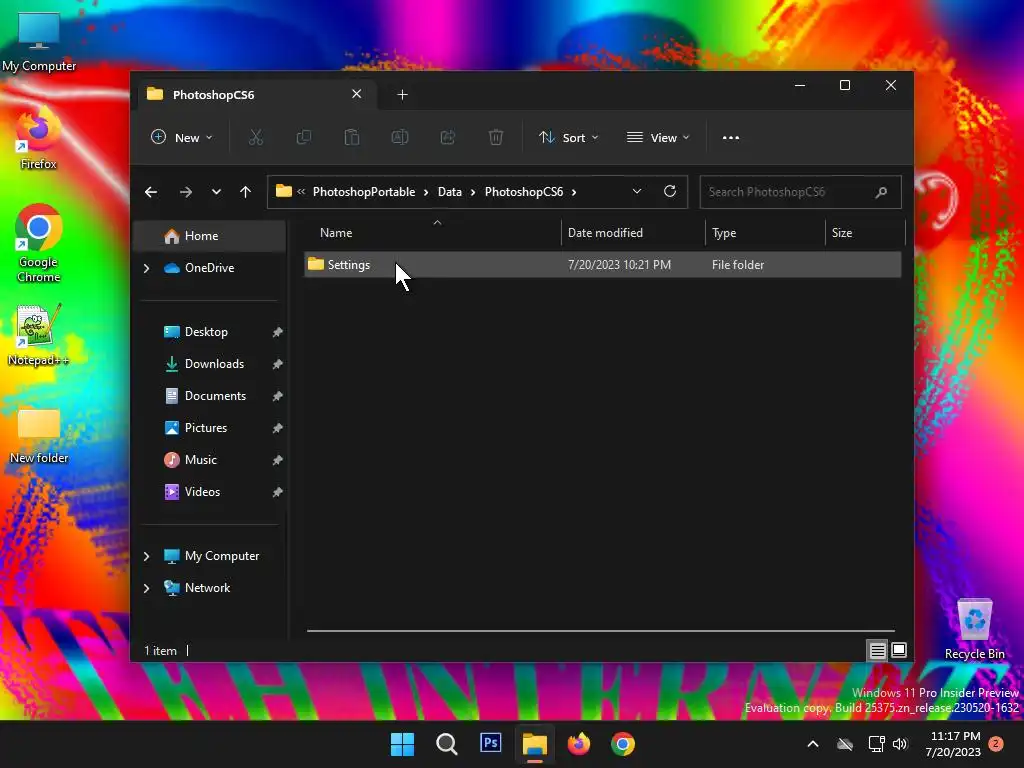Launch Firefox from the taskbar
Screen dimensions: 1024x768
(x=579, y=744)
